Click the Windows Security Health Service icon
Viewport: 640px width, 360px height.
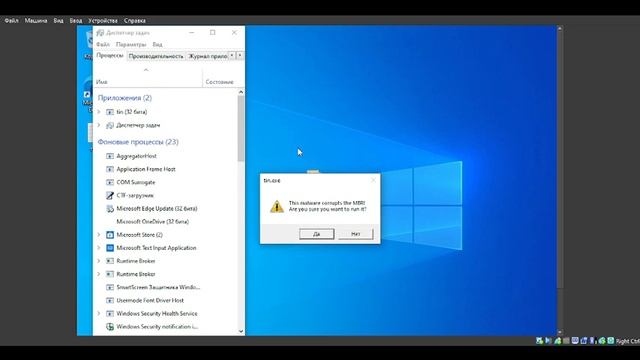pos(110,313)
